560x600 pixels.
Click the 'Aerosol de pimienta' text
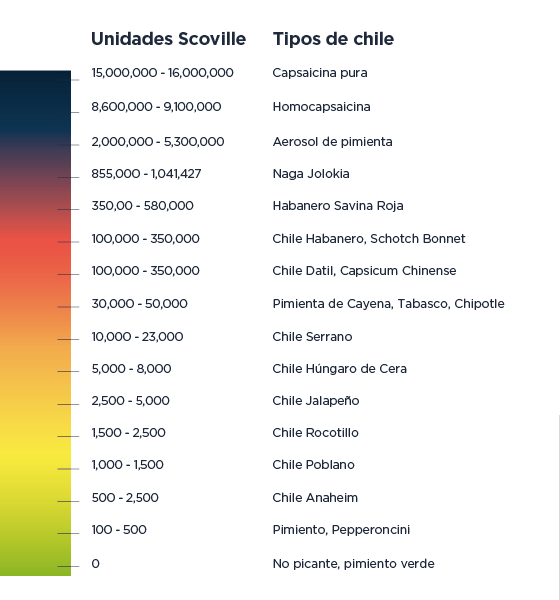click(333, 142)
